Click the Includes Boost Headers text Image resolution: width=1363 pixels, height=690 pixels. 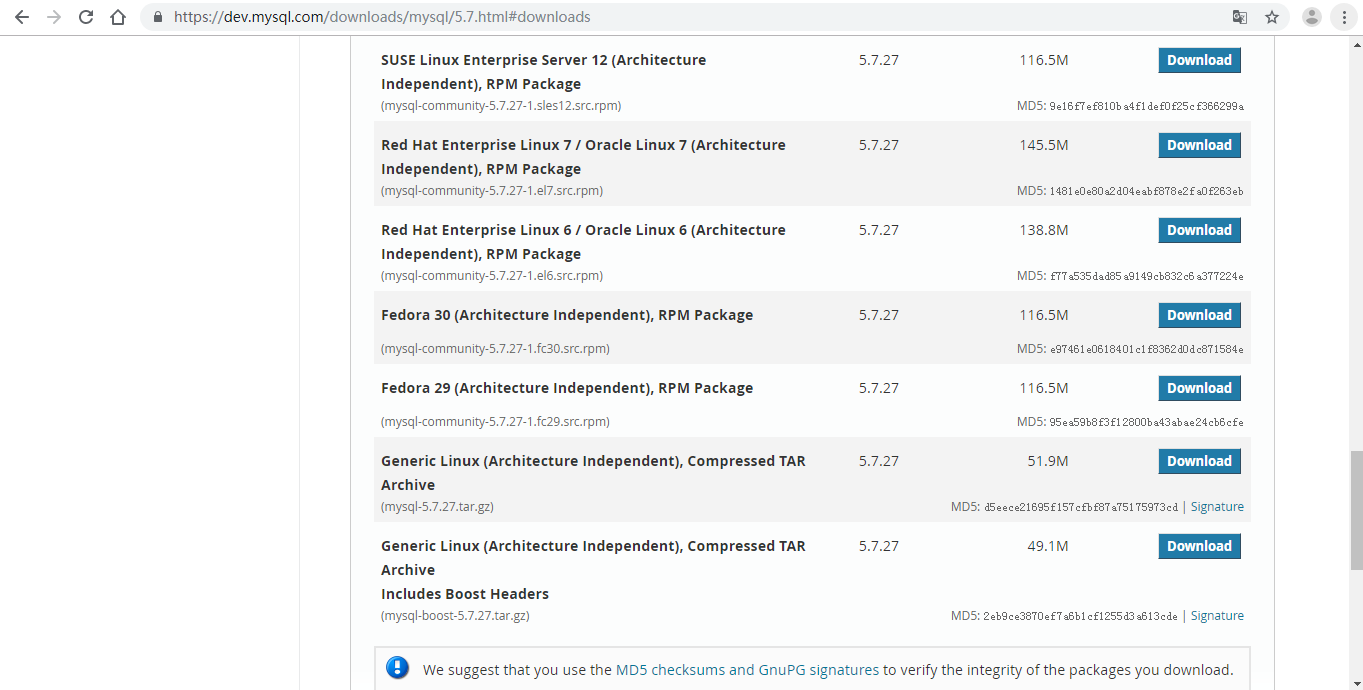pos(465,594)
